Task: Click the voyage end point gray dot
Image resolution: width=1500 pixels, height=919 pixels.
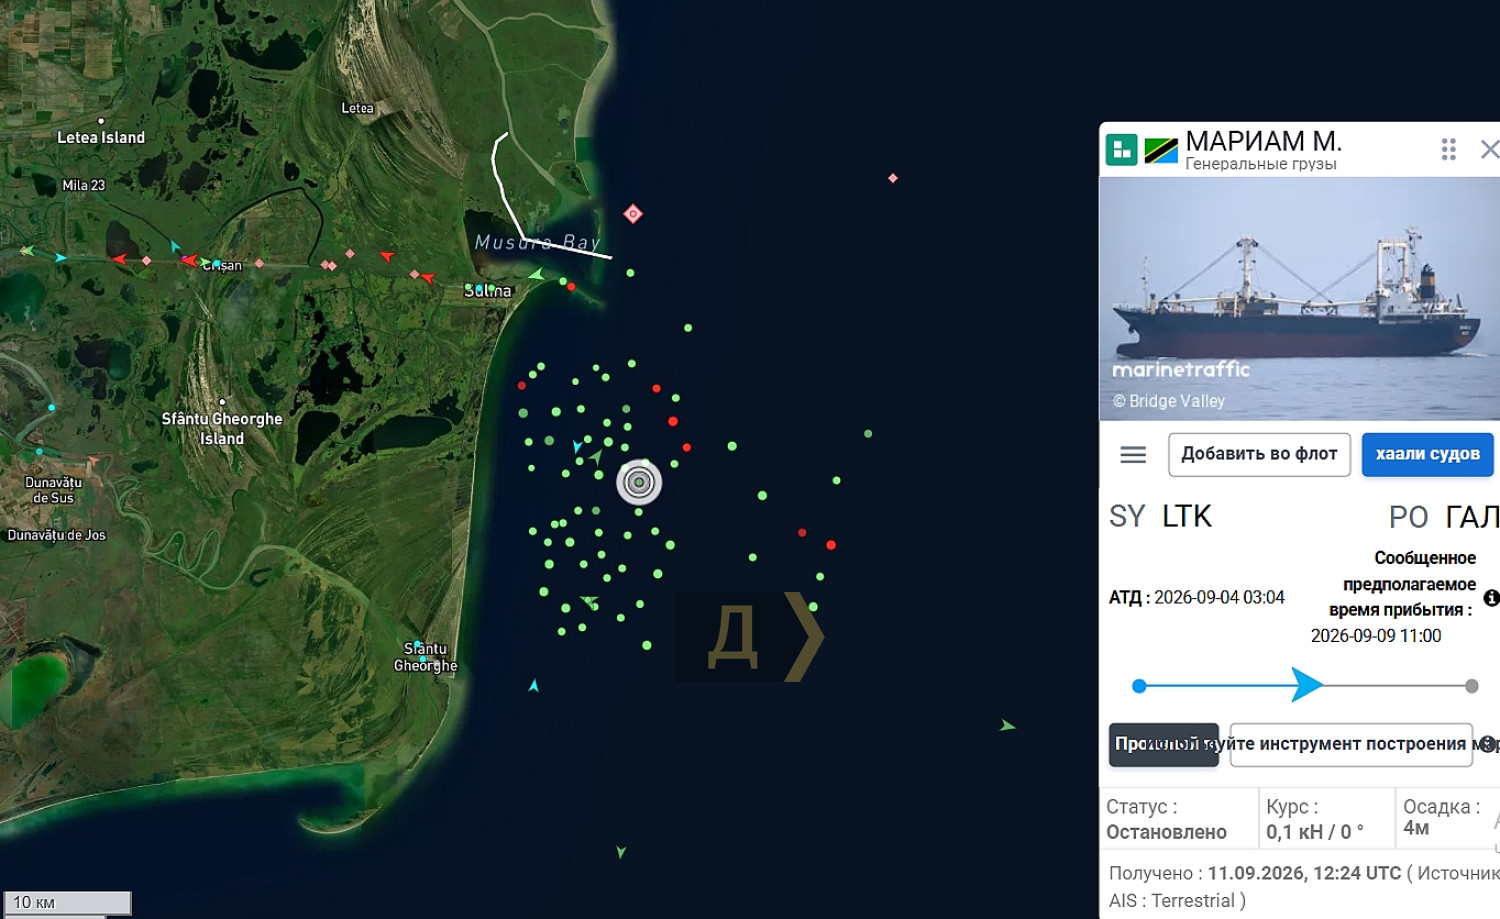Action: [x=1472, y=686]
